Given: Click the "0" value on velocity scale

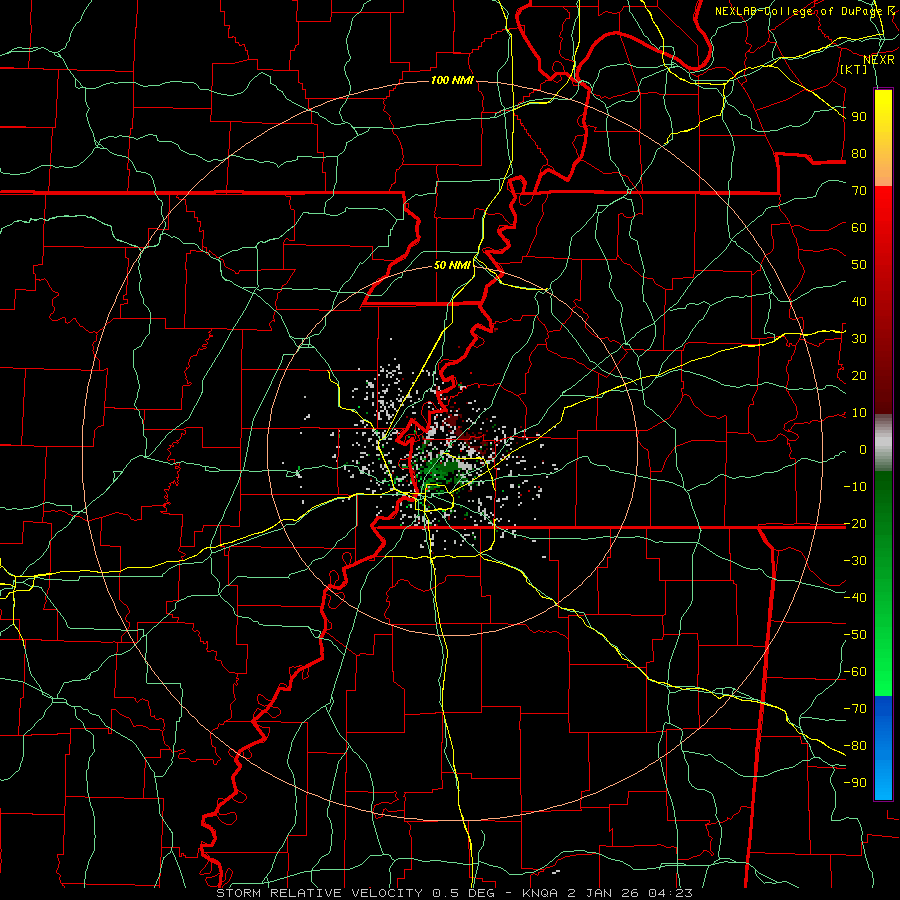Looking at the screenshot, I should point(863,449).
